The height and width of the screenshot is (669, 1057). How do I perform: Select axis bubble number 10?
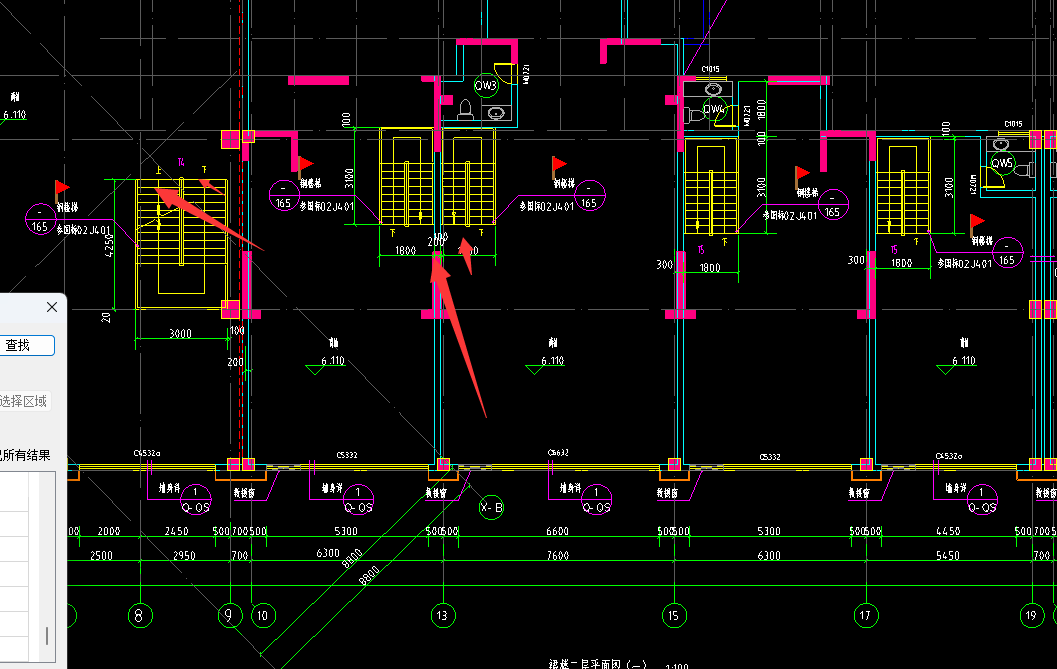point(263,615)
